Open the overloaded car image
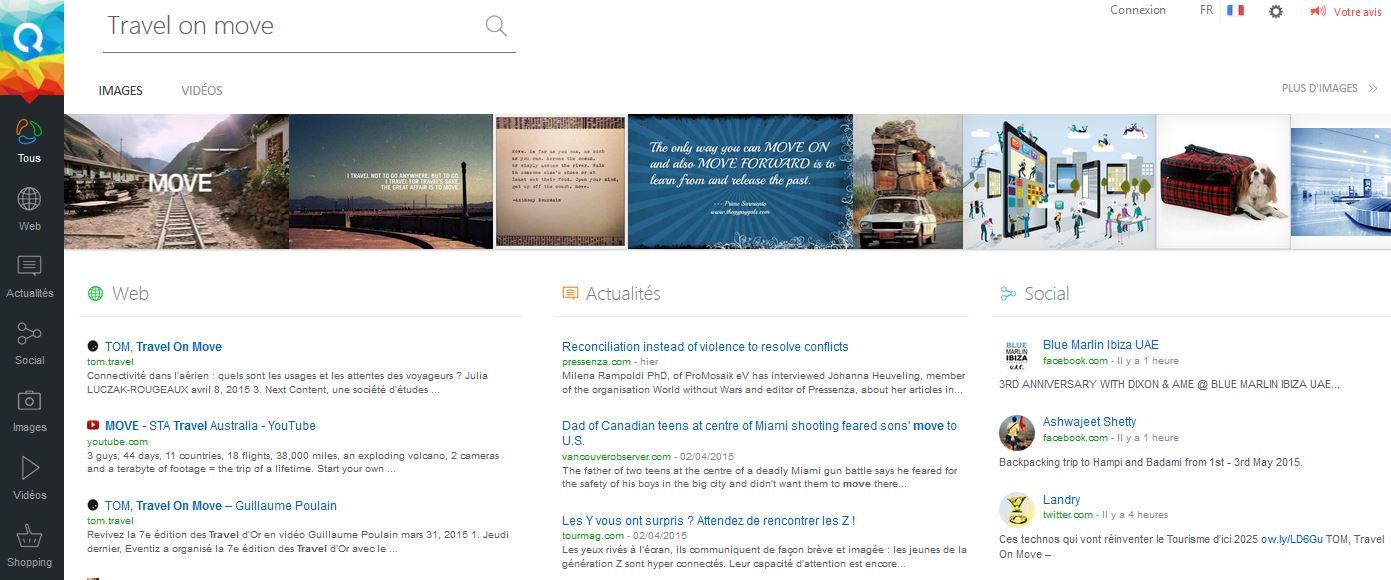 click(908, 181)
